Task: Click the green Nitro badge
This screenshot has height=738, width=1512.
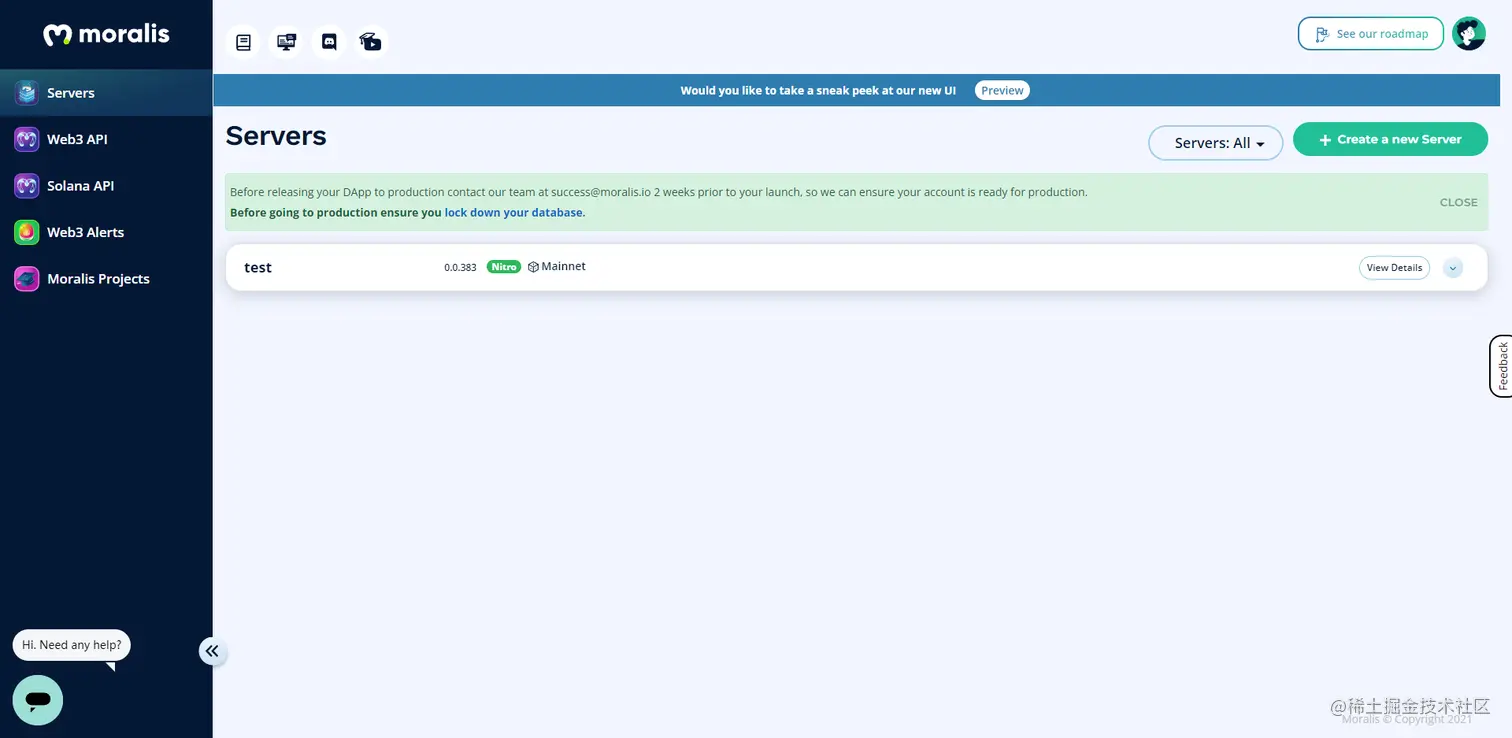Action: point(504,267)
